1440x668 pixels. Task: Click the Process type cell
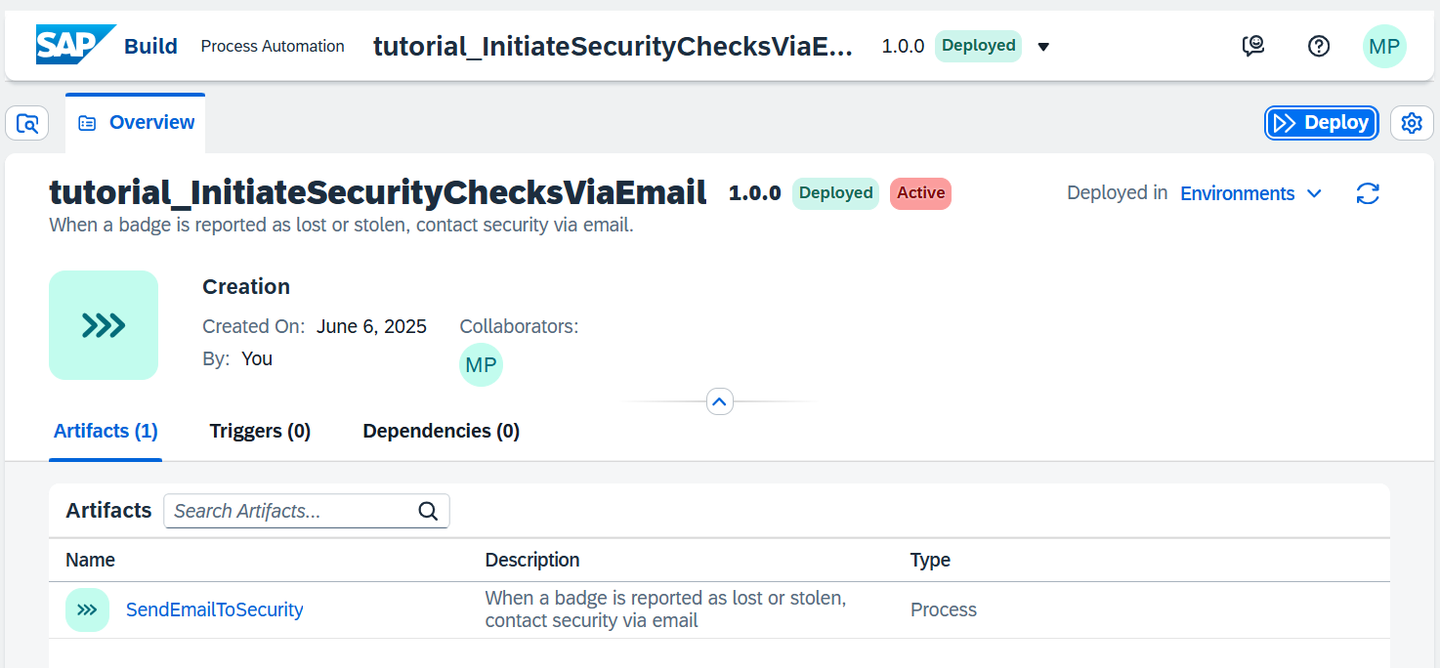943,610
